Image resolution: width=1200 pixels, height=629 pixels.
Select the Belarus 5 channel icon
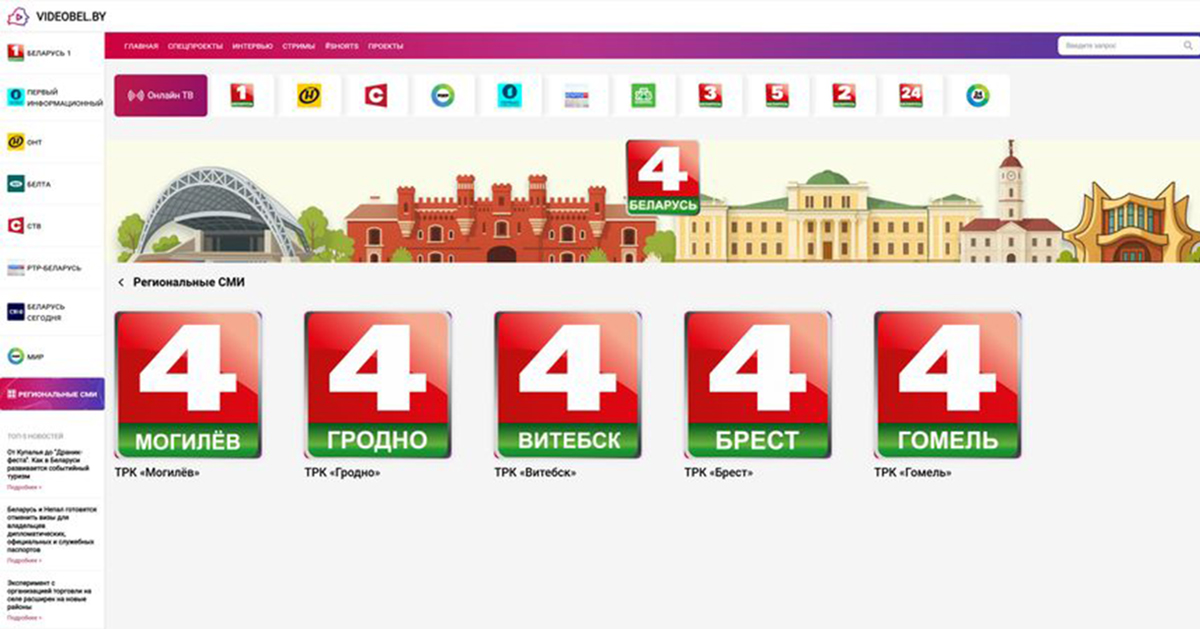point(778,96)
